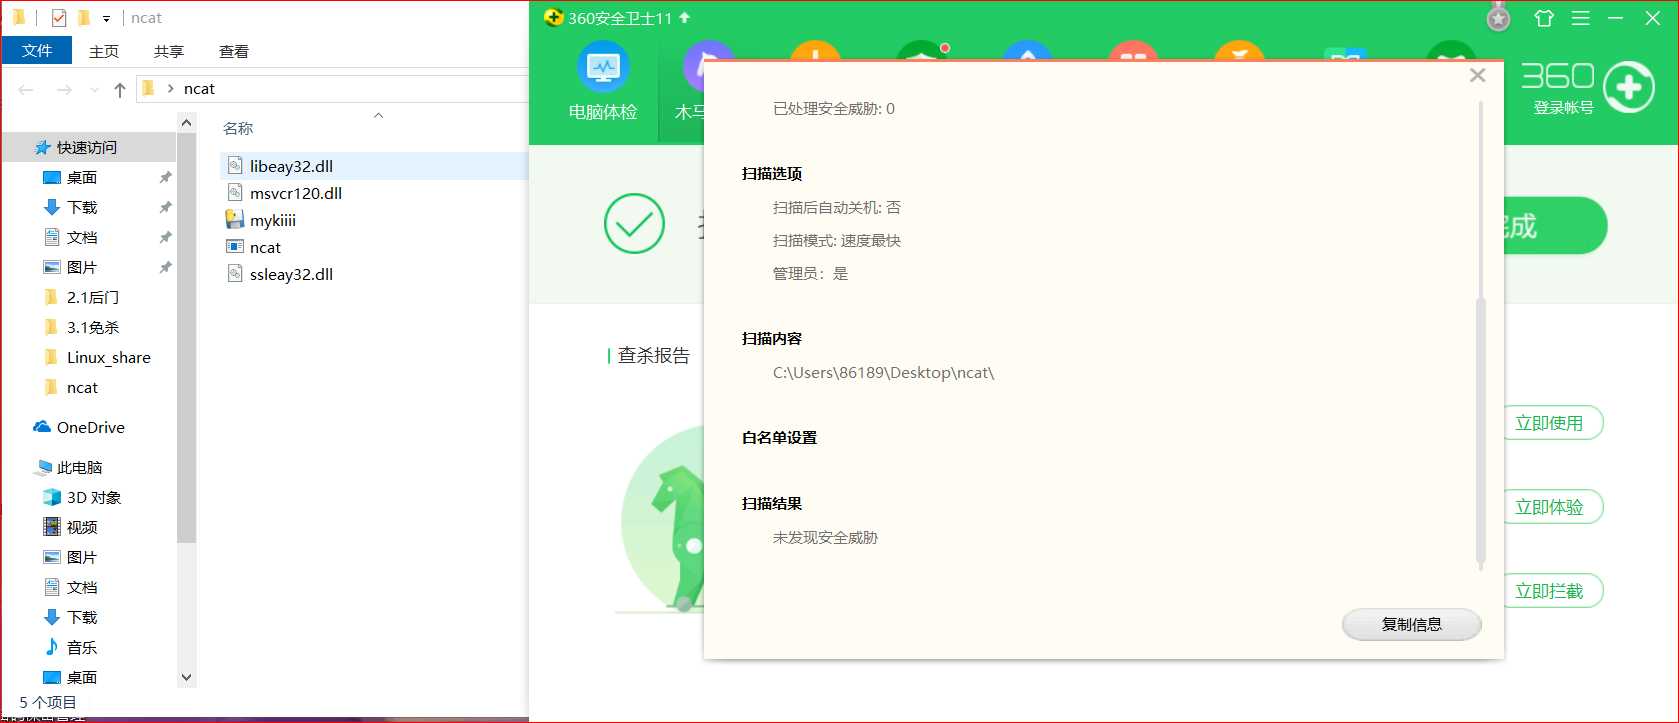
Task: Open the 2.1后门 folder
Action: pyautogui.click(x=93, y=297)
